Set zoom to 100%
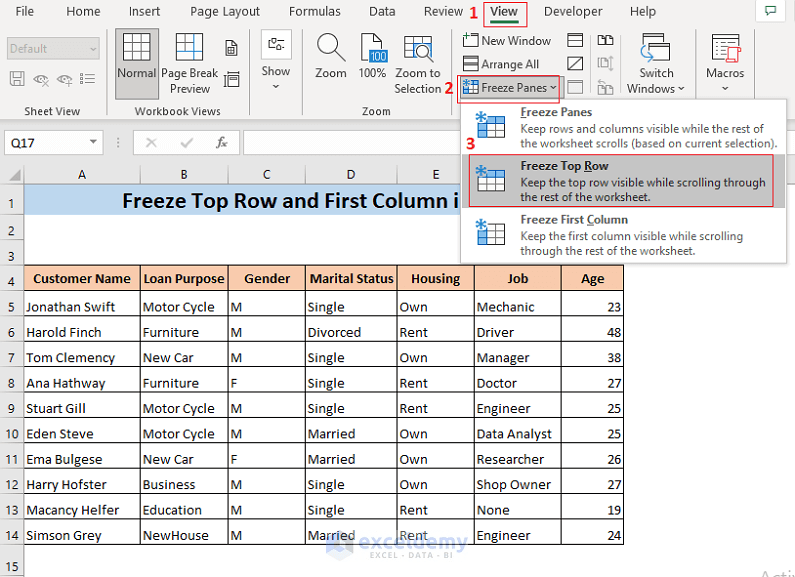 (x=372, y=56)
